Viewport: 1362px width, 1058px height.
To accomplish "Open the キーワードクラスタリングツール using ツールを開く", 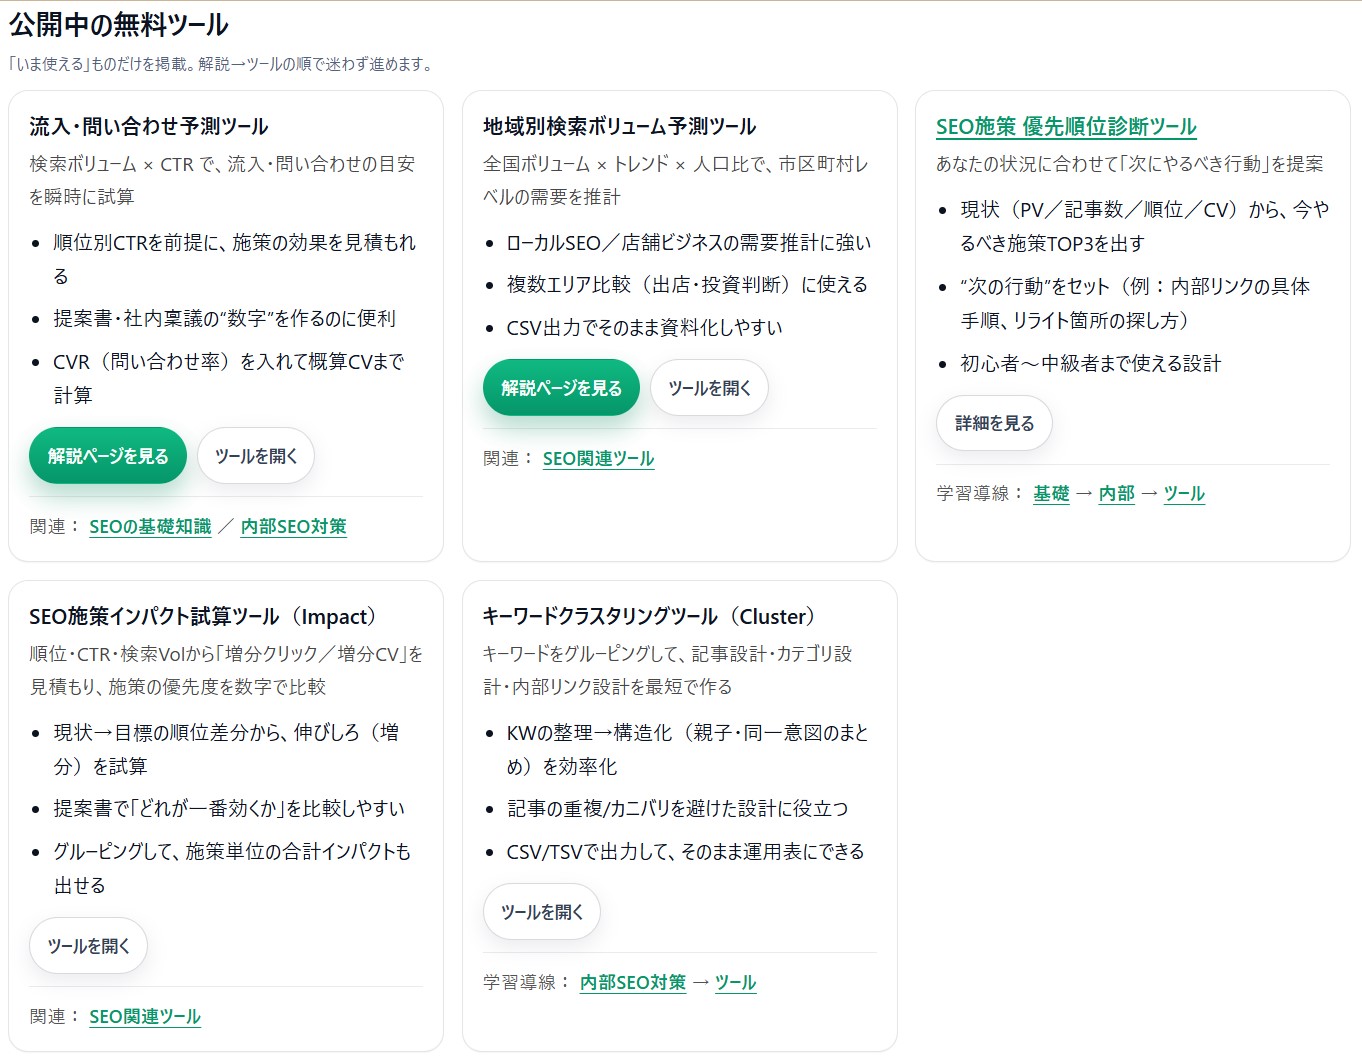I will tap(542, 912).
